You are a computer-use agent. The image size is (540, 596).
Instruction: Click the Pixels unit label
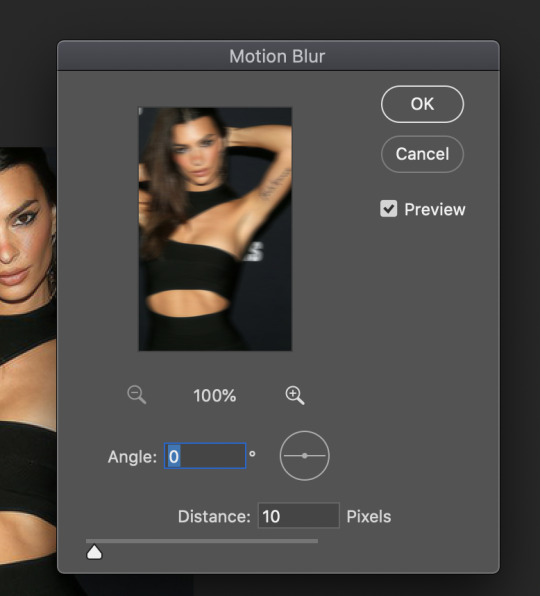point(369,517)
